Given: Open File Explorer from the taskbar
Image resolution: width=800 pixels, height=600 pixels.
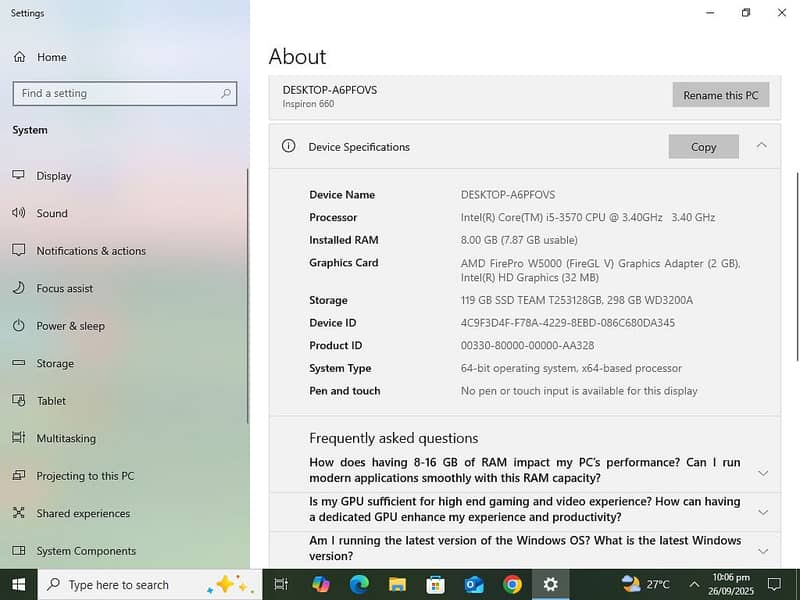Looking at the screenshot, I should click(397, 584).
